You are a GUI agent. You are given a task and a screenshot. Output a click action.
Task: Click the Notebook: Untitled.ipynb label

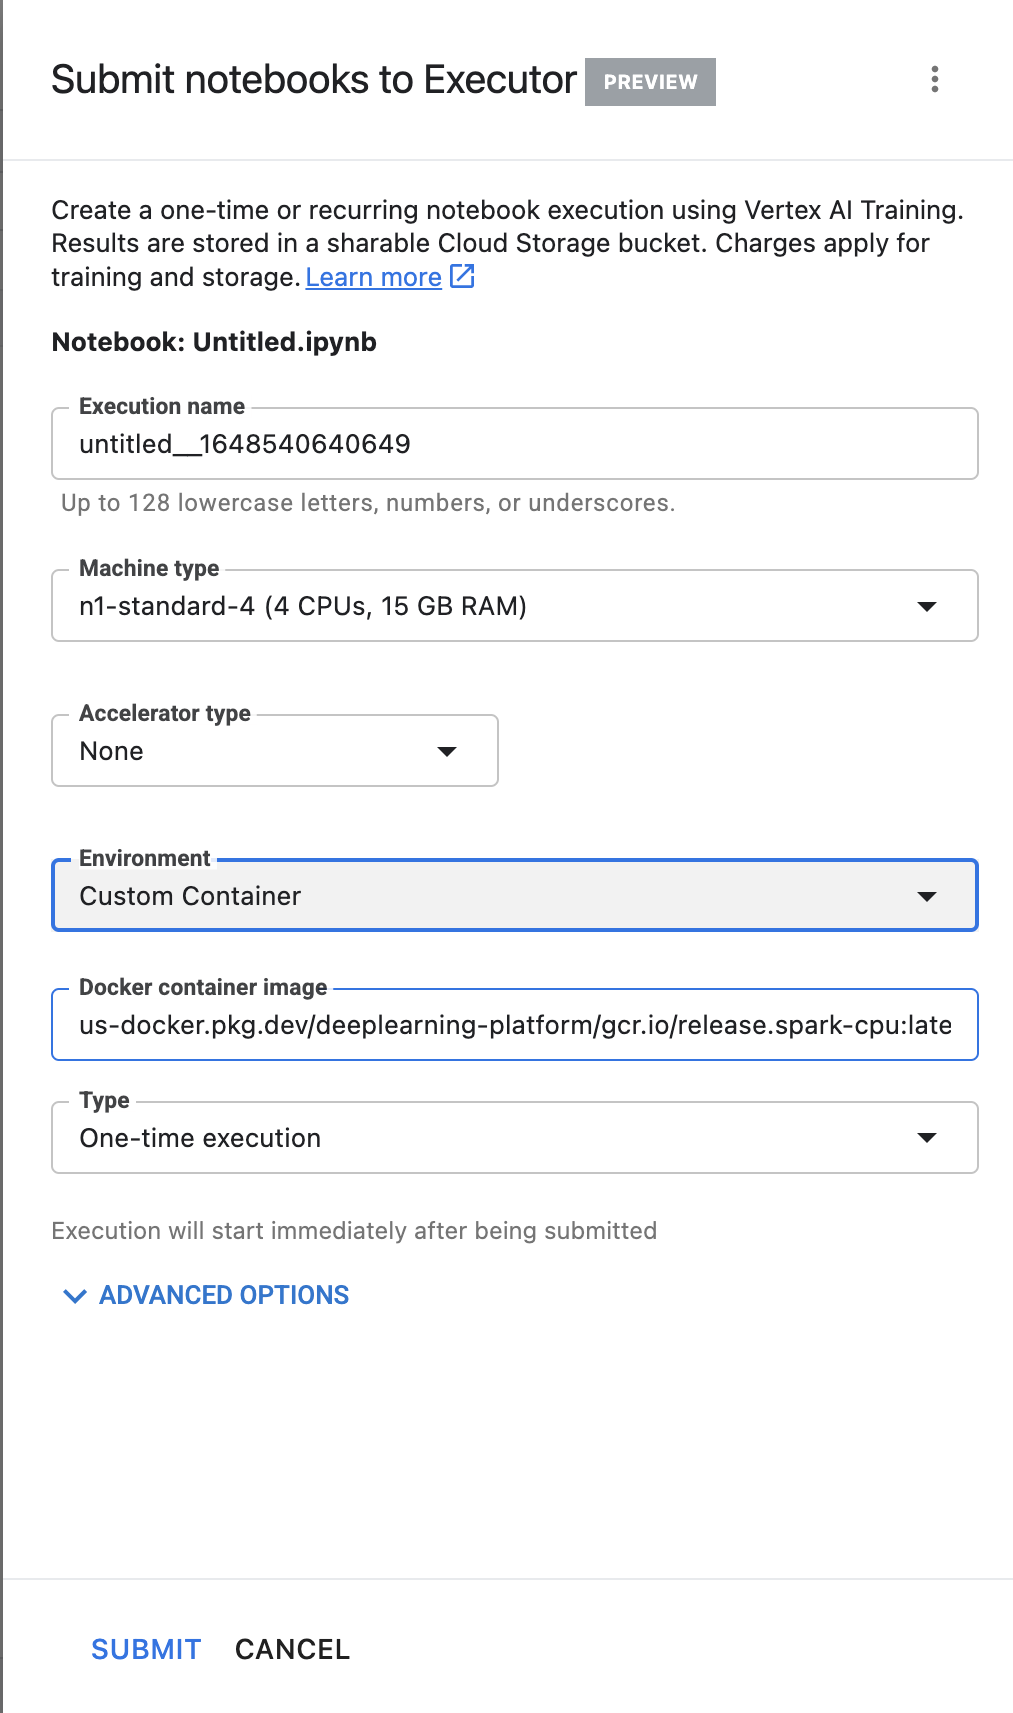point(214,342)
